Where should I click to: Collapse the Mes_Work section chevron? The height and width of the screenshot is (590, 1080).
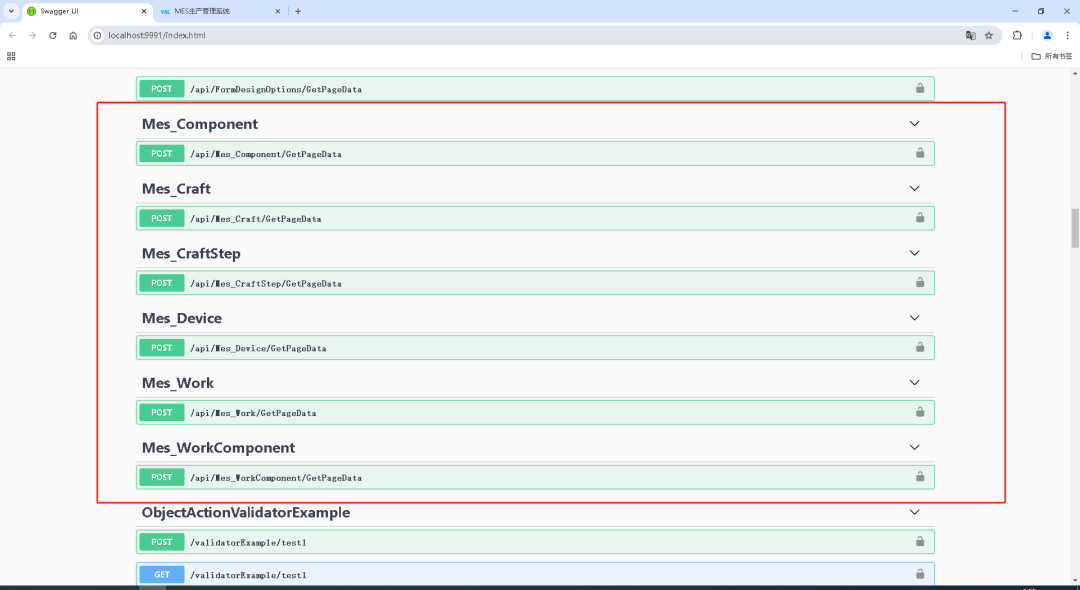[x=914, y=383]
